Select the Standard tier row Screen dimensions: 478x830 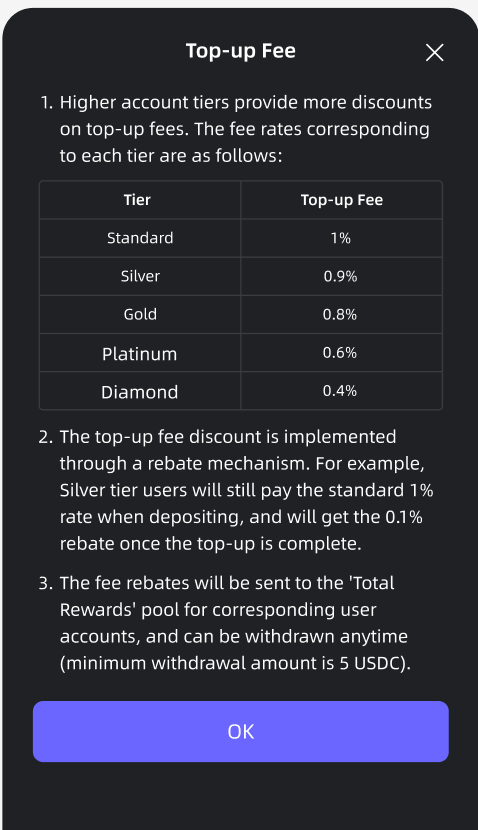pos(241,238)
